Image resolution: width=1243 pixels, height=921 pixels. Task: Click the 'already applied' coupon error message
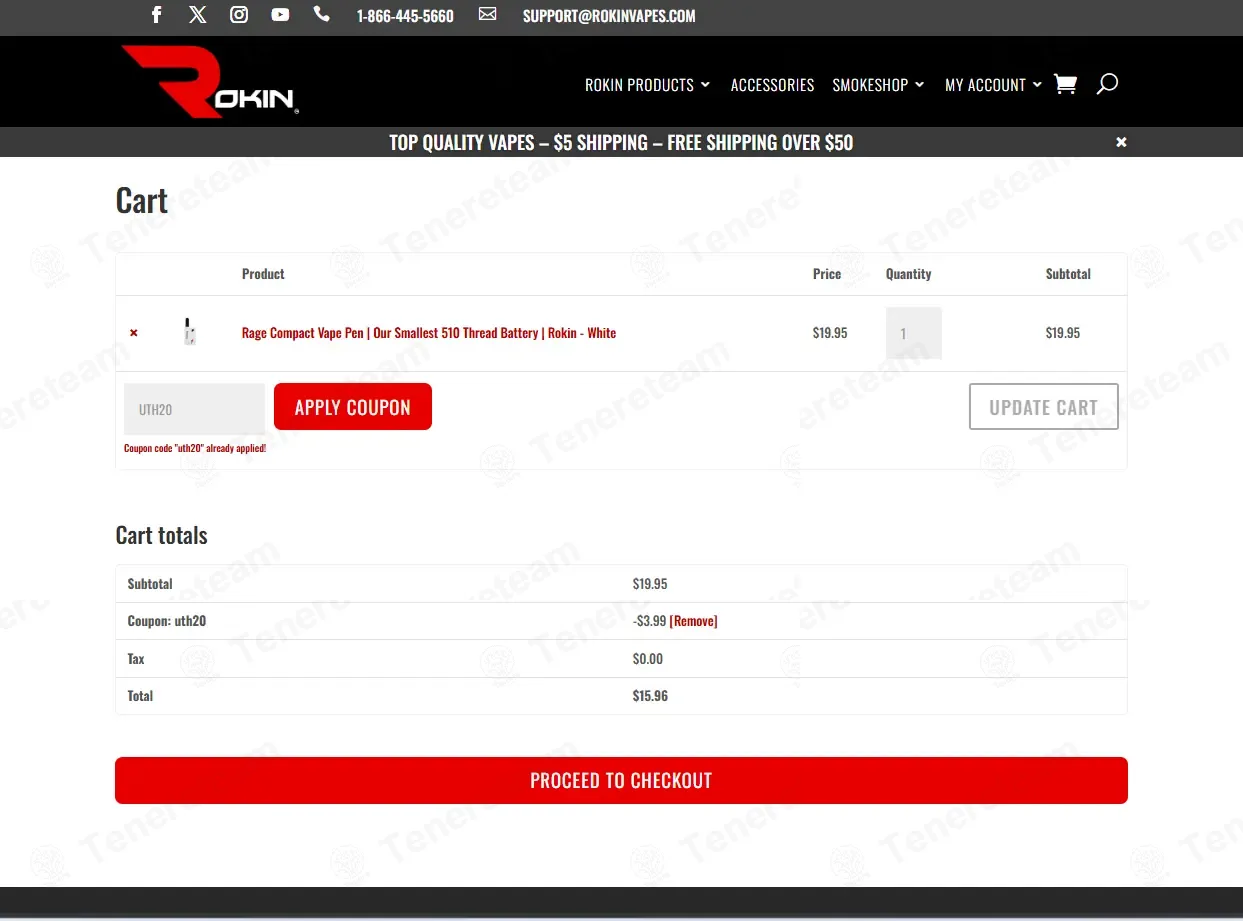click(195, 448)
